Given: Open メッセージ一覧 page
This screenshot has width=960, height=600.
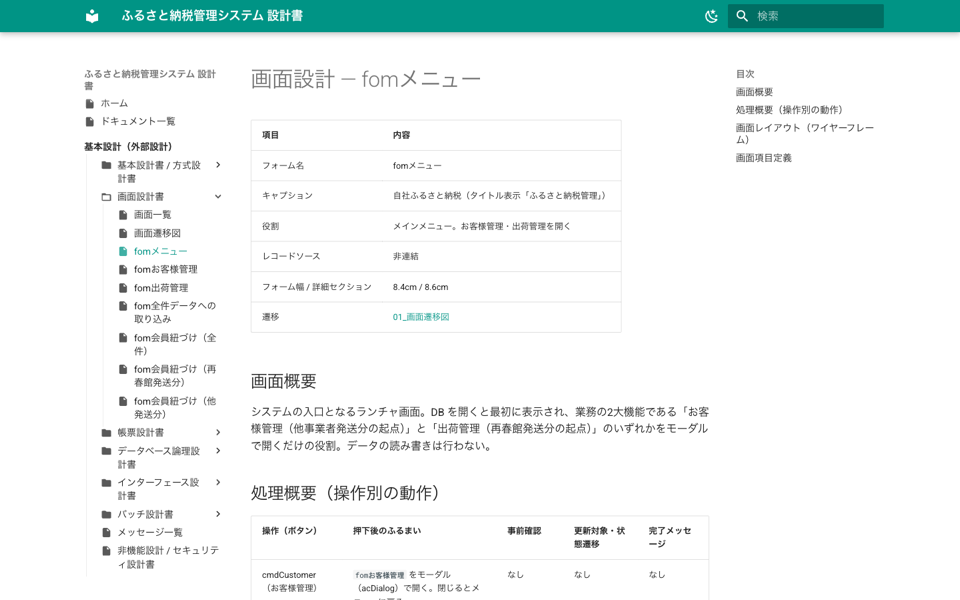Looking at the screenshot, I should 150,533.
